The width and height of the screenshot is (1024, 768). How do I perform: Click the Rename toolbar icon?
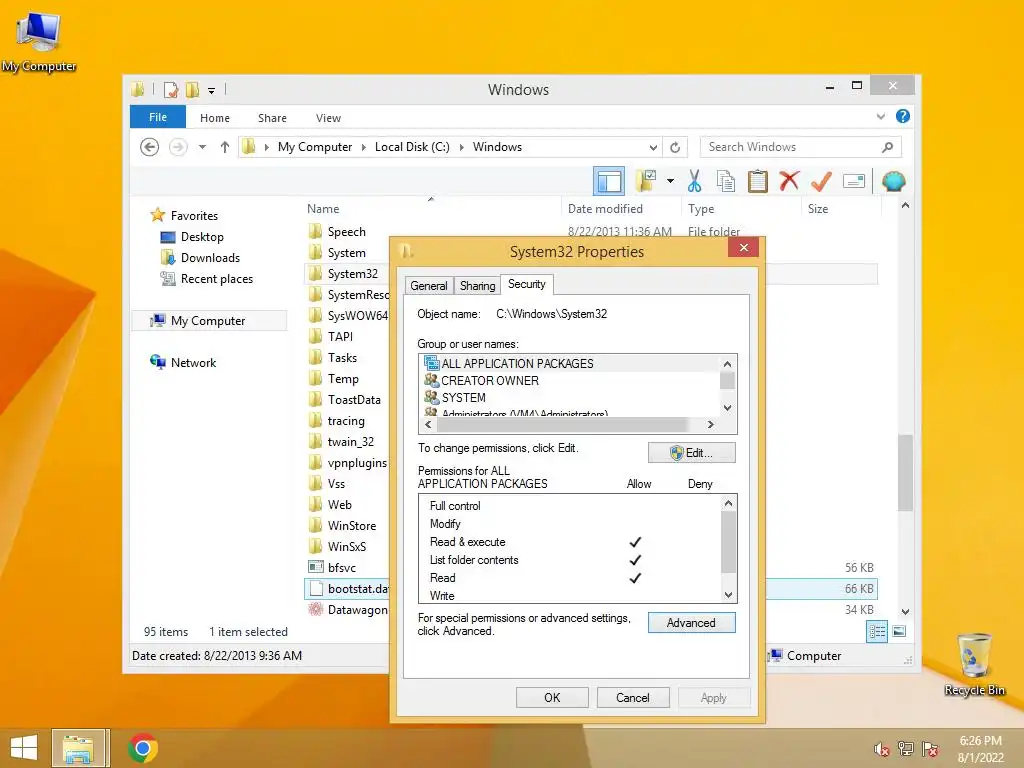coord(854,181)
